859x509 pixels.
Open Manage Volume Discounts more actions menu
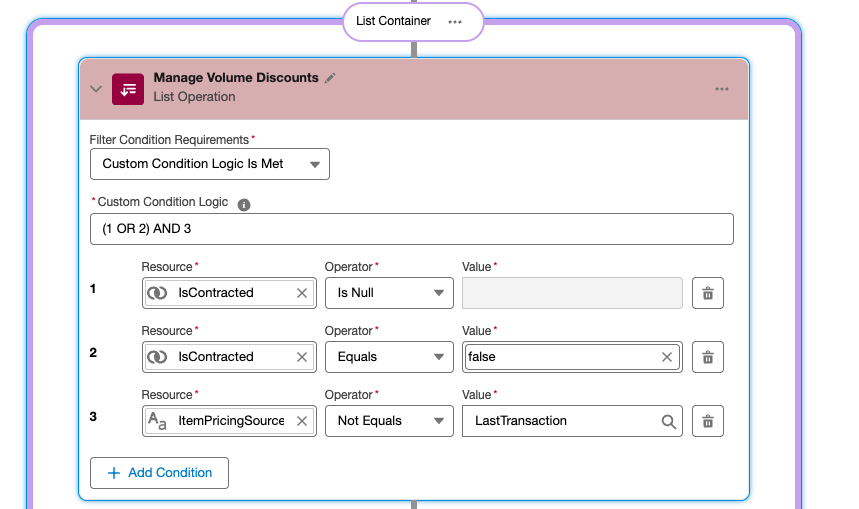pyautogui.click(x=722, y=89)
